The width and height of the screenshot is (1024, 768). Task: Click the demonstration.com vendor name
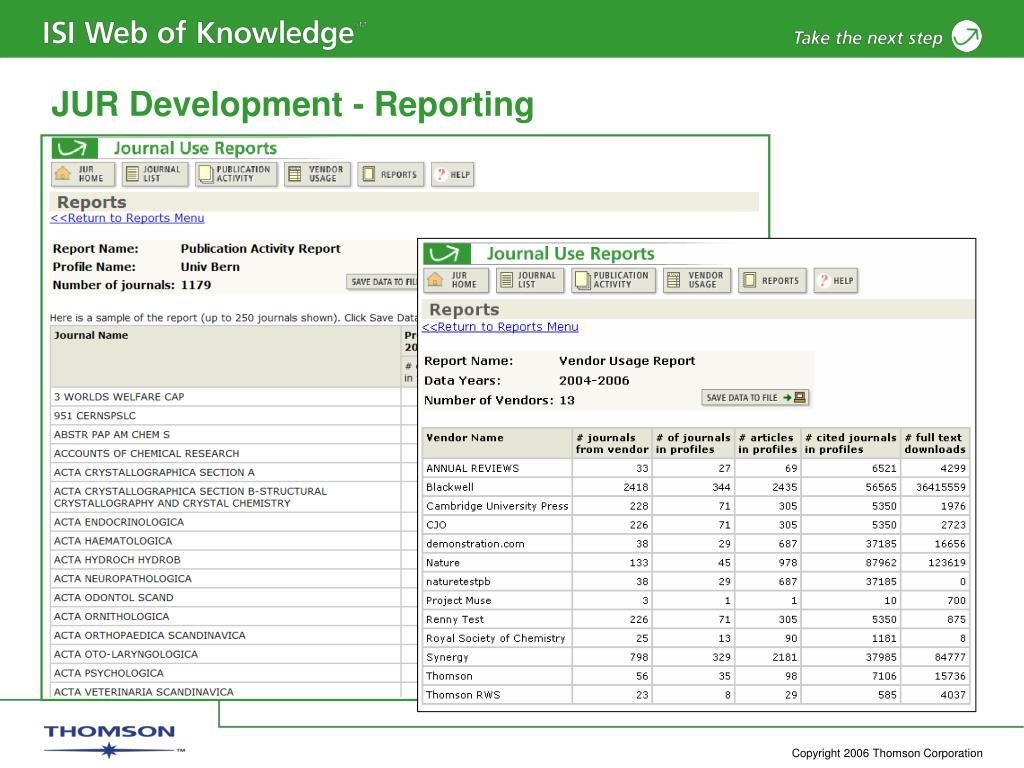(x=475, y=544)
